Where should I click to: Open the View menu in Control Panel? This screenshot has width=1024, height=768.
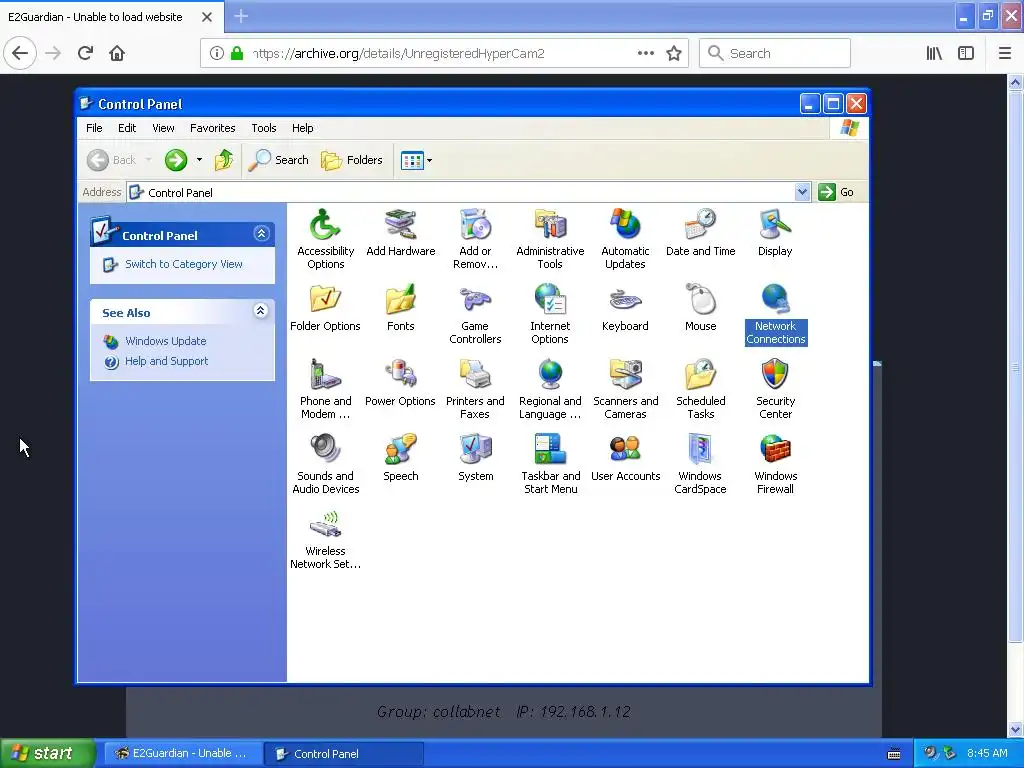click(163, 128)
